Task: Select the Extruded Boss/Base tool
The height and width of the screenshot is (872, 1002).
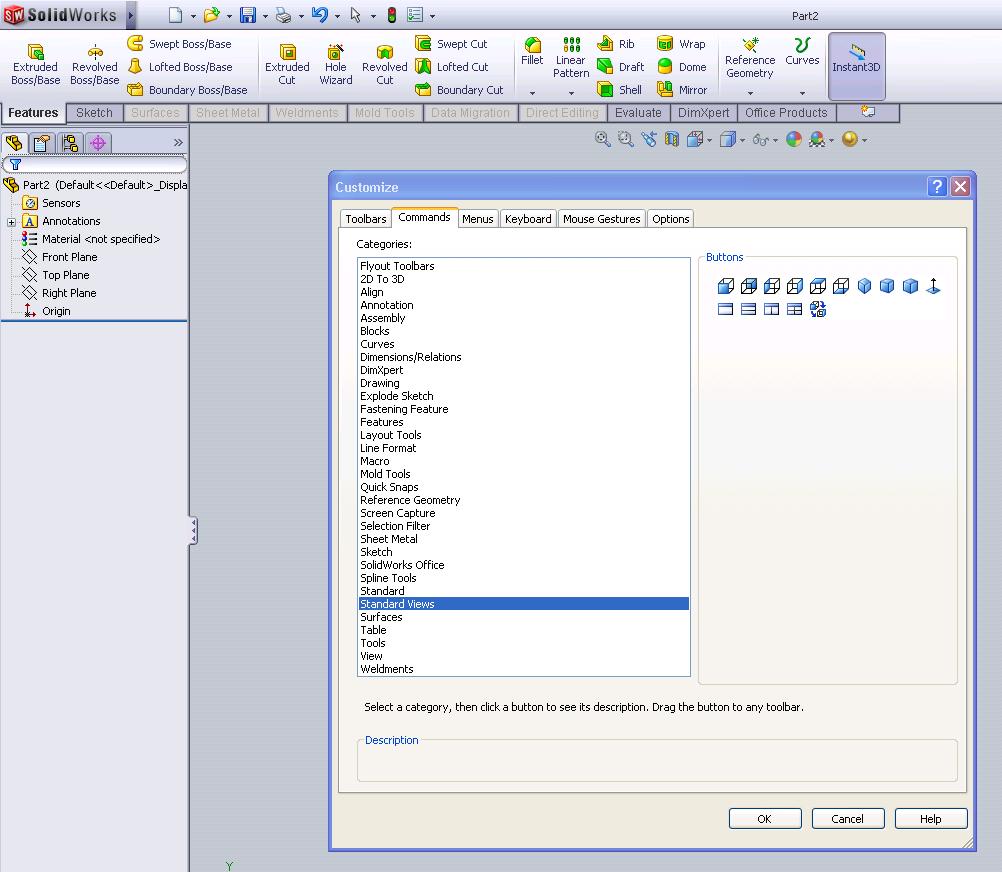Action: click(x=35, y=65)
